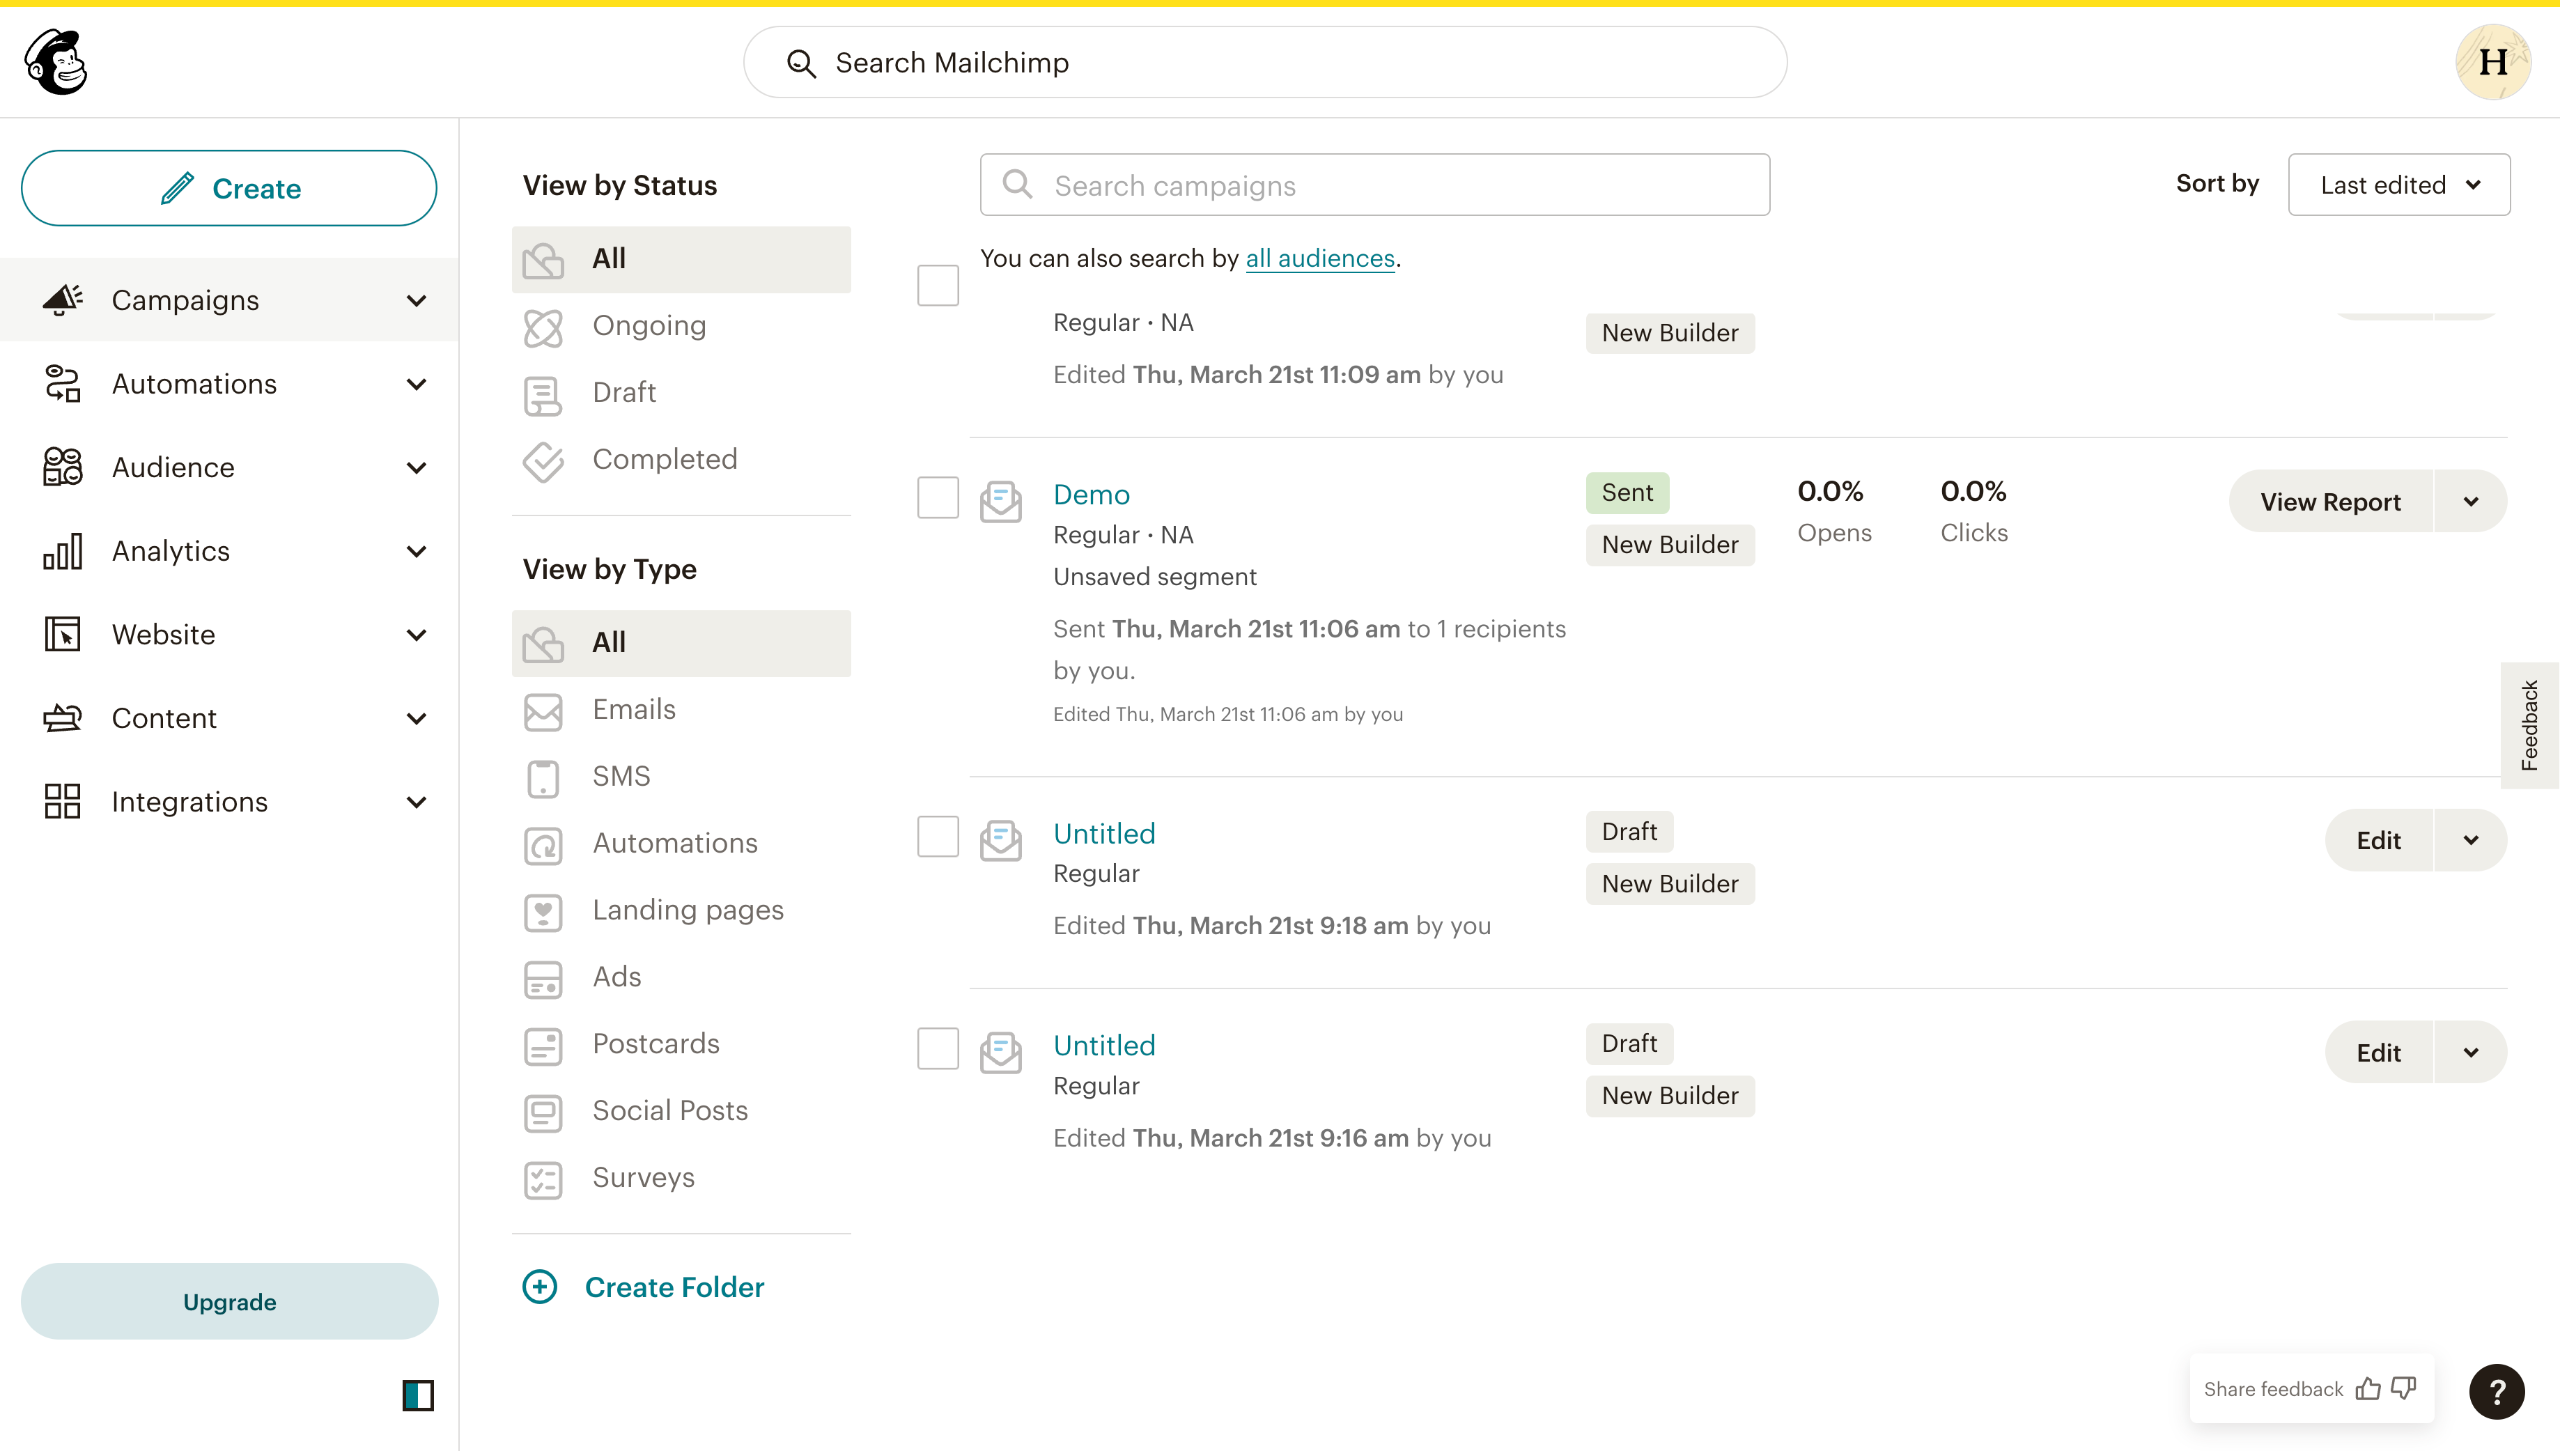Image resolution: width=2560 pixels, height=1451 pixels.
Task: Click the Campaigns megaphone icon
Action: click(x=62, y=299)
